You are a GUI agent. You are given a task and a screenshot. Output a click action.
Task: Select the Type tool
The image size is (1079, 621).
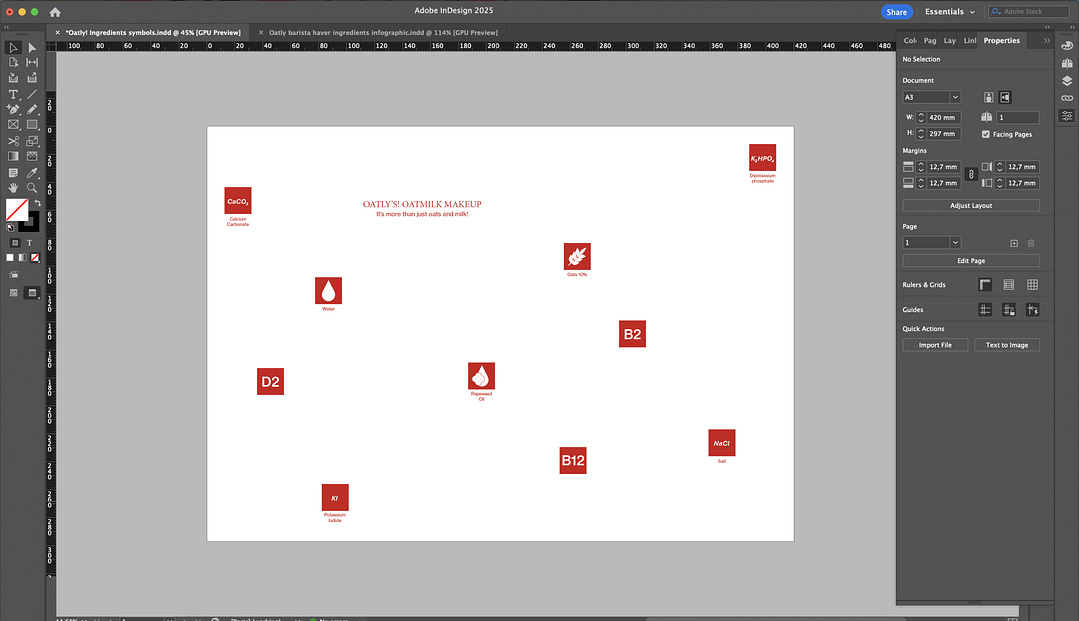14,94
